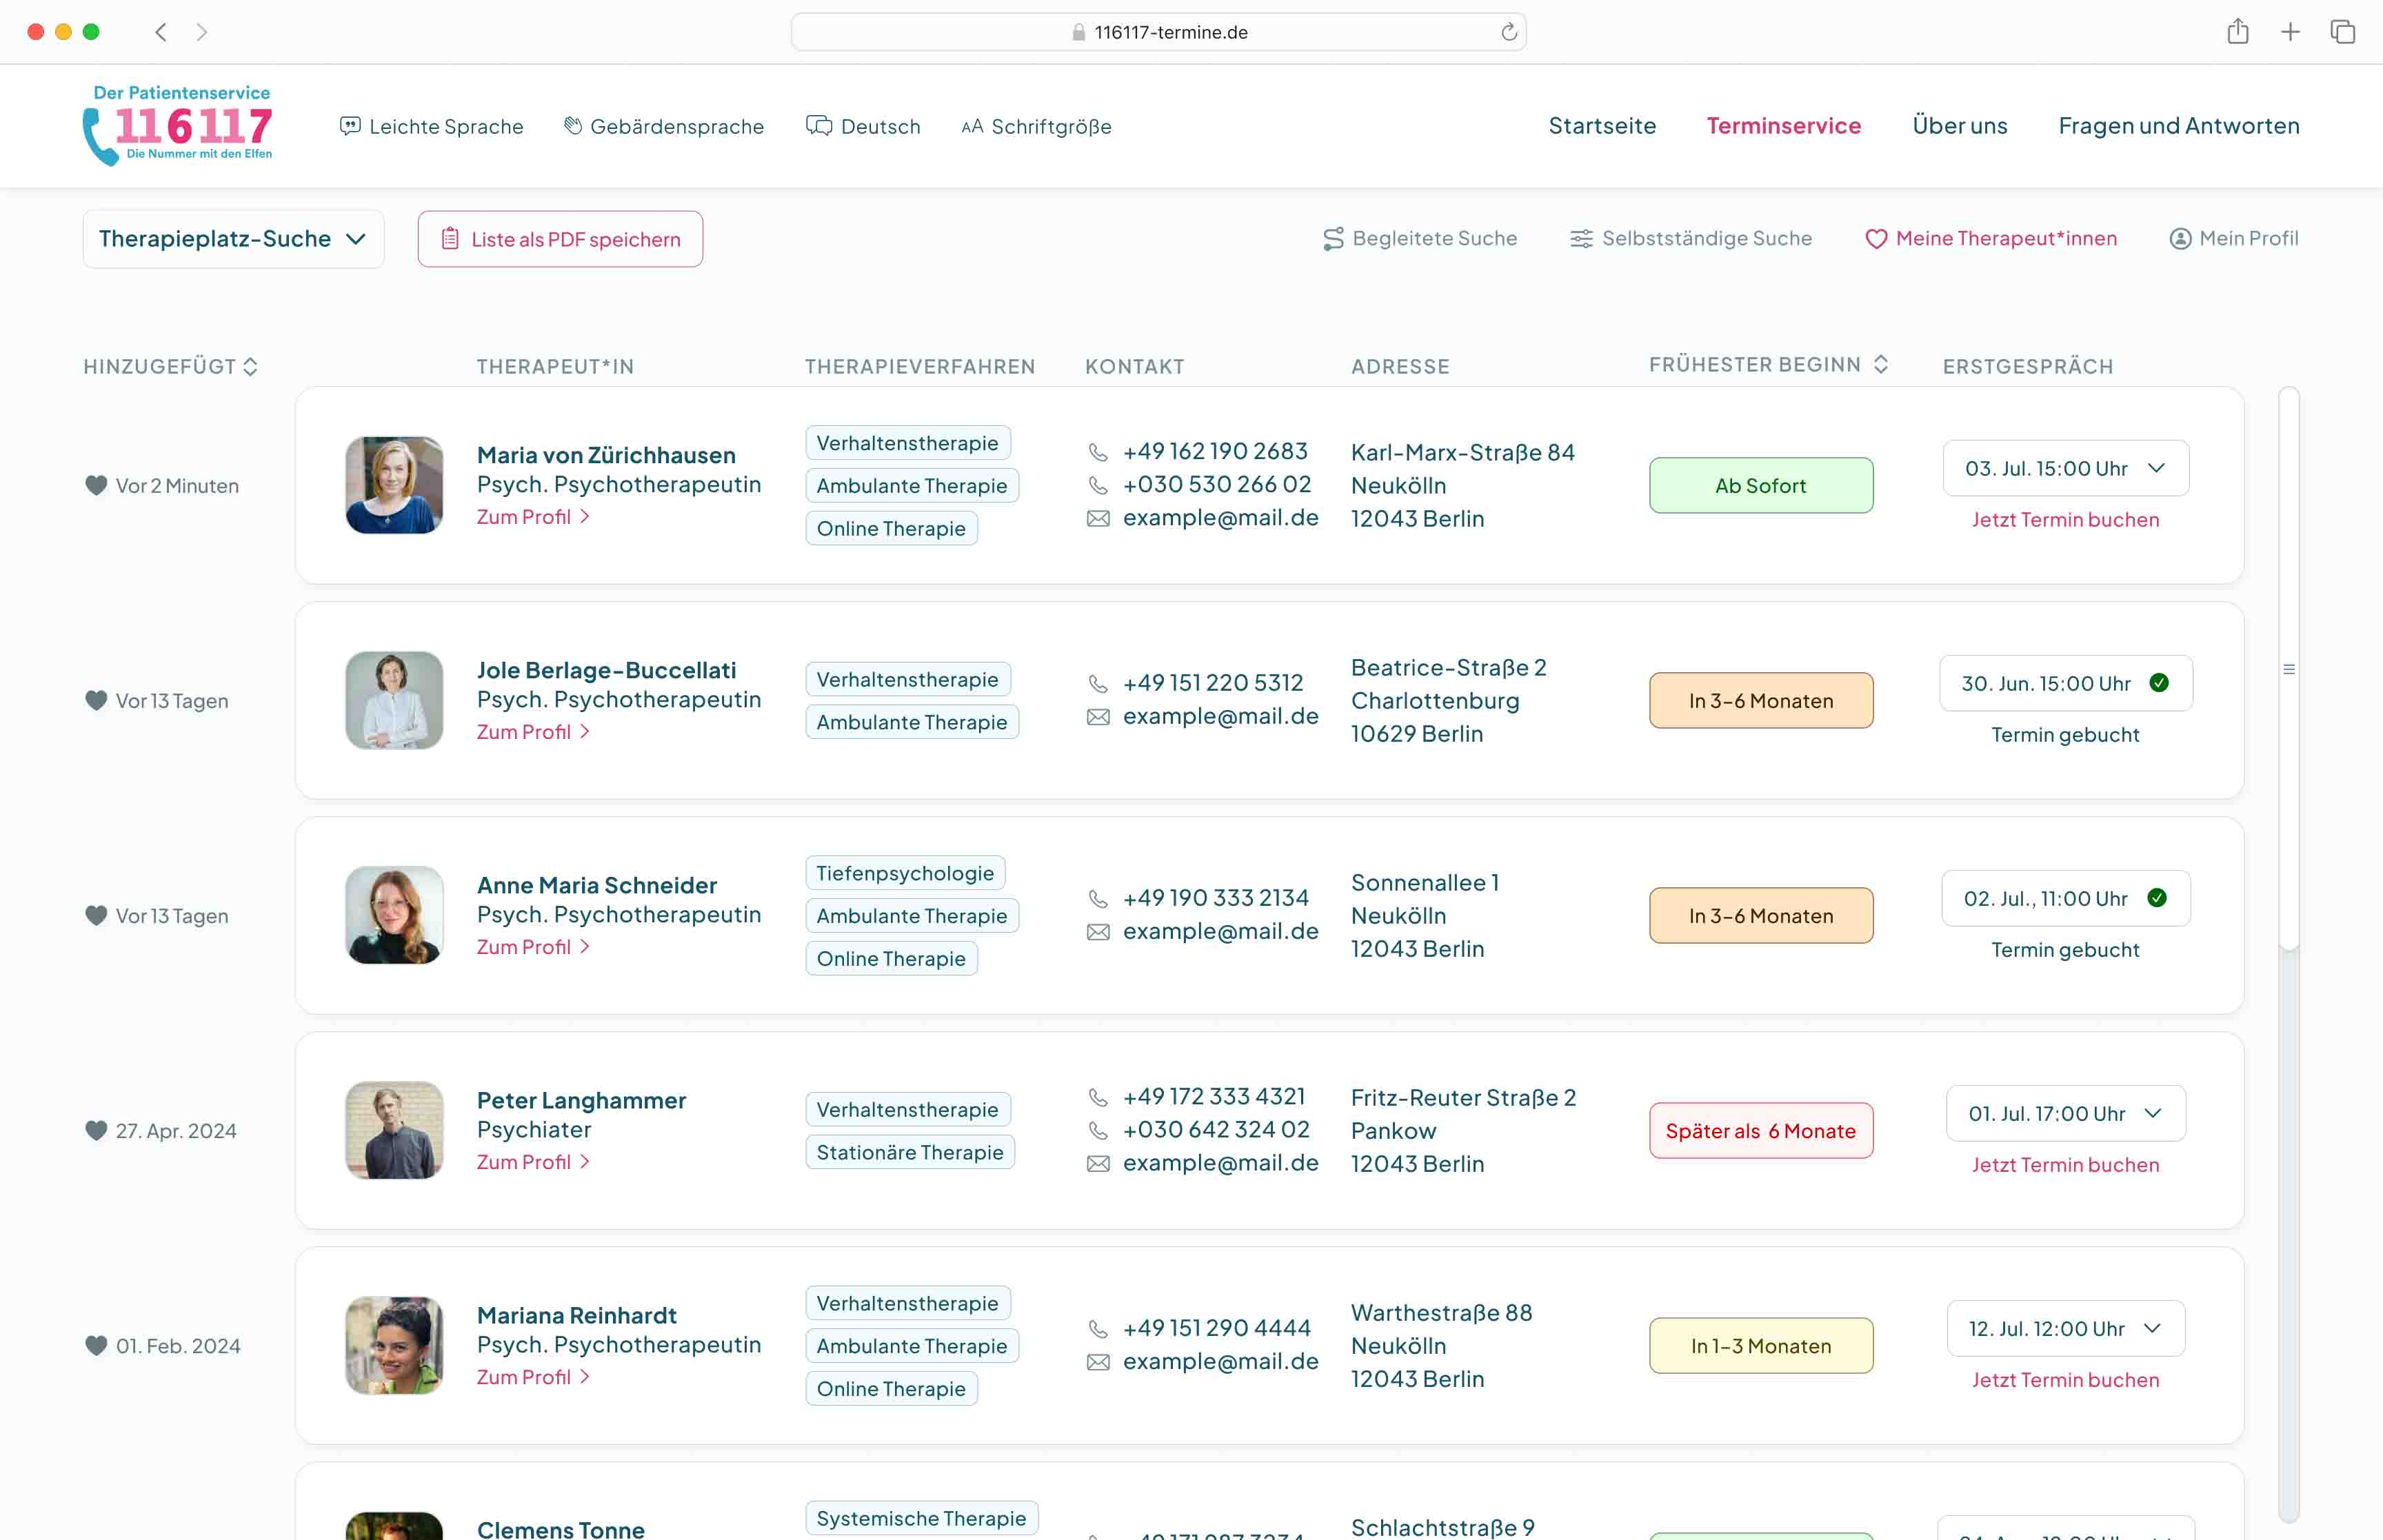Toggle the favorite heart in Anne Maria Schneider's row
The height and width of the screenshot is (1540, 2383).
point(96,915)
